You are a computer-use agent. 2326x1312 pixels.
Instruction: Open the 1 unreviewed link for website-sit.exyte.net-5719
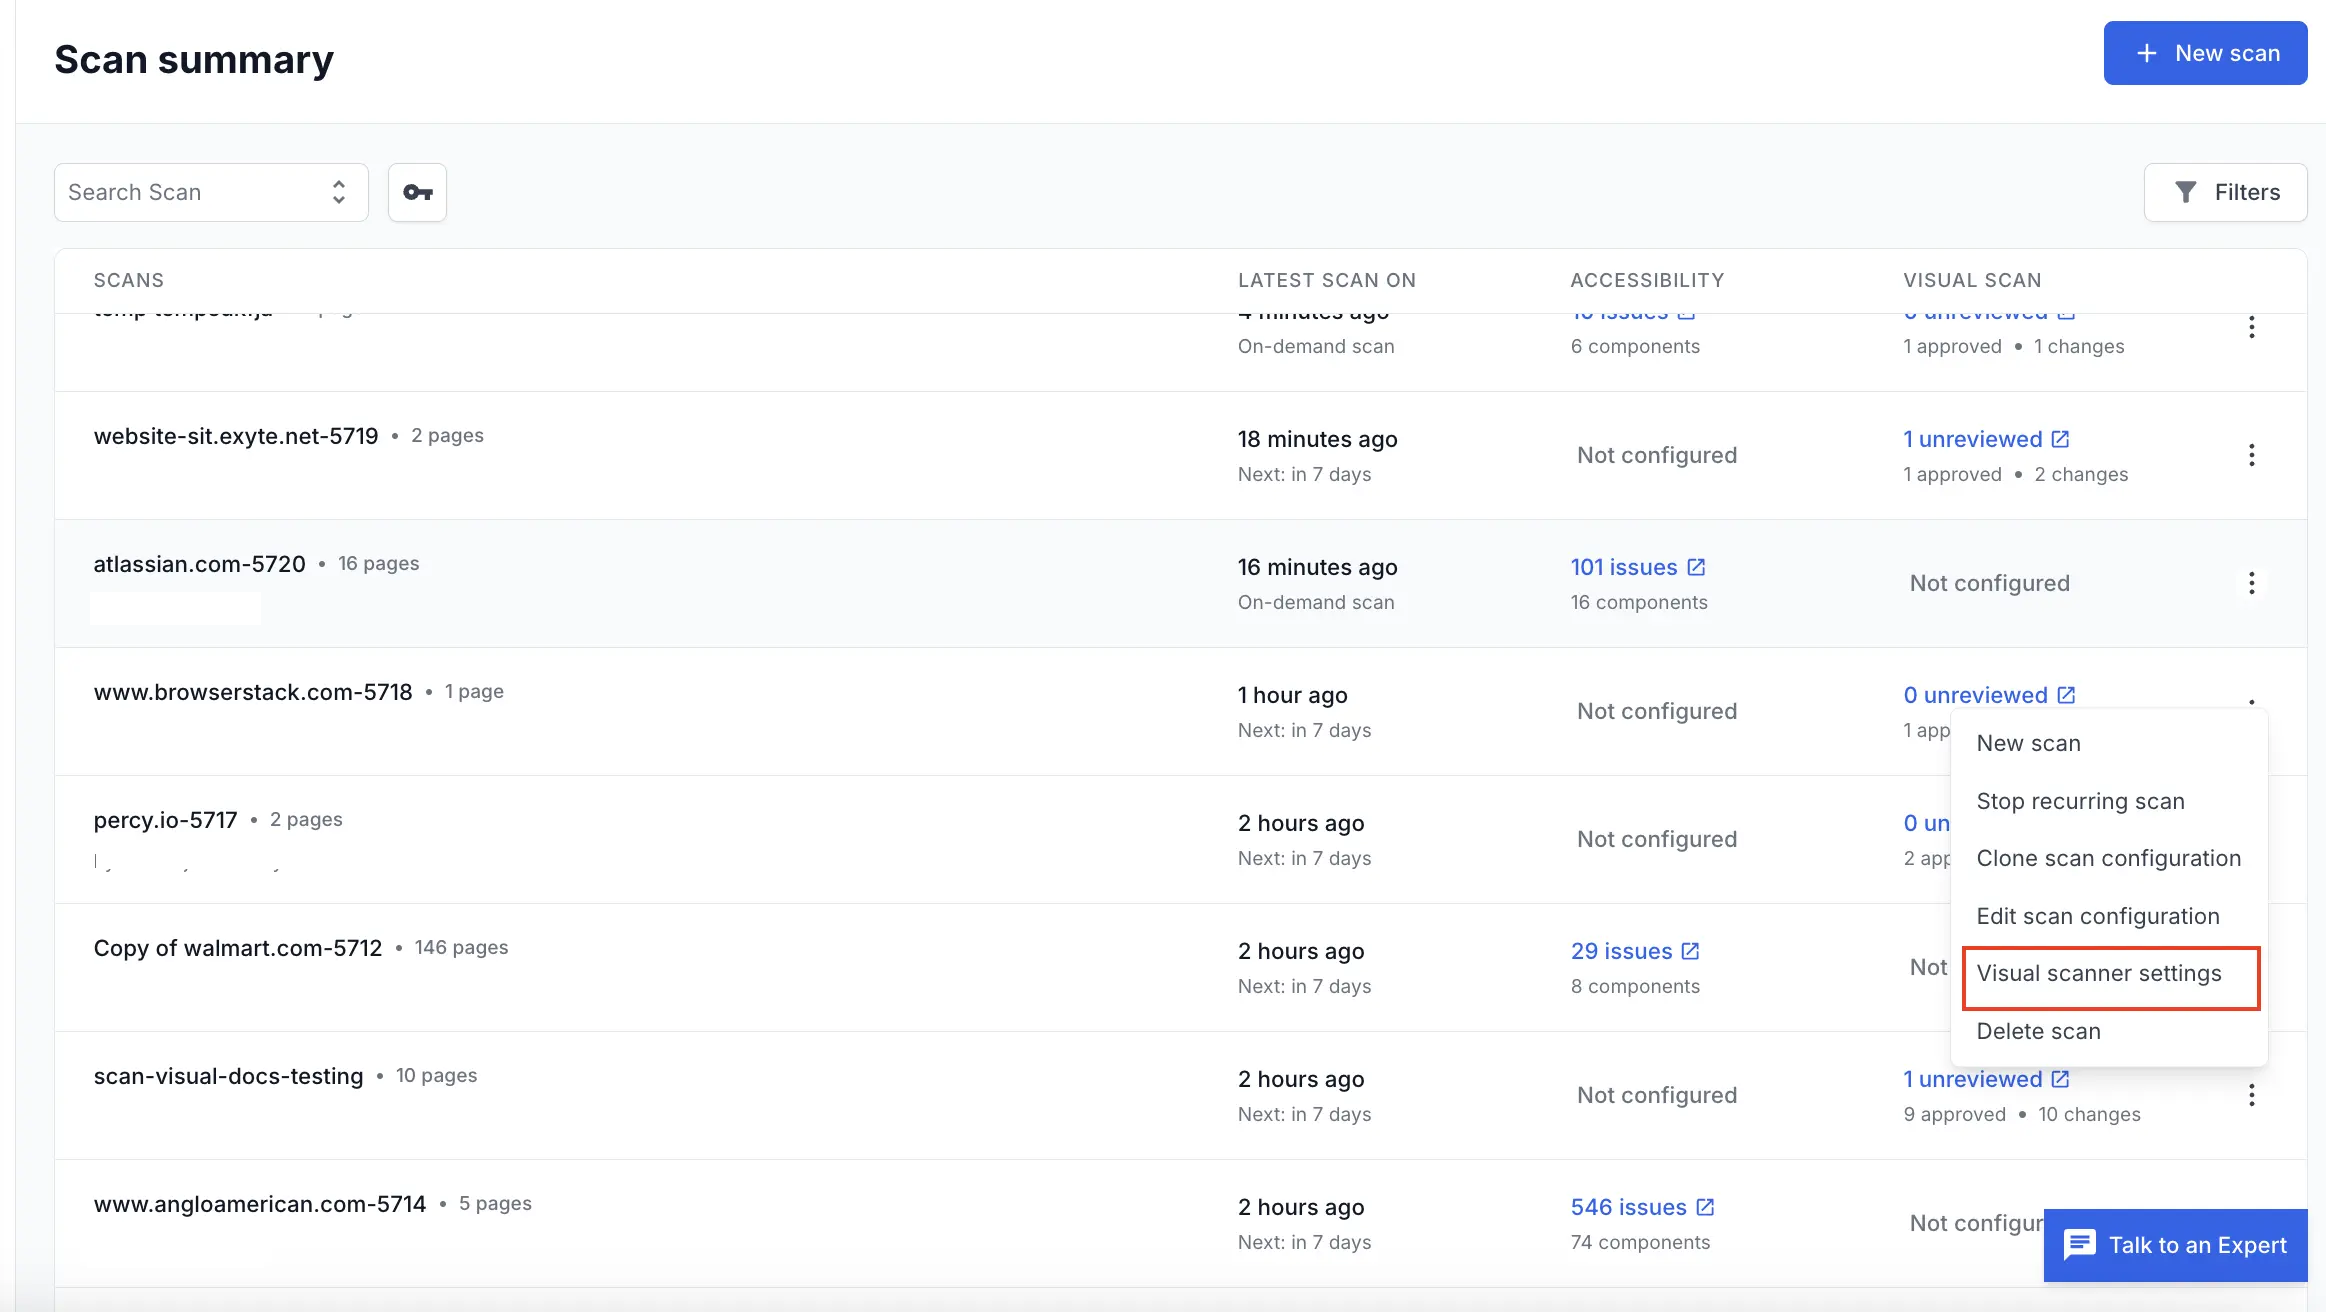tap(1972, 439)
